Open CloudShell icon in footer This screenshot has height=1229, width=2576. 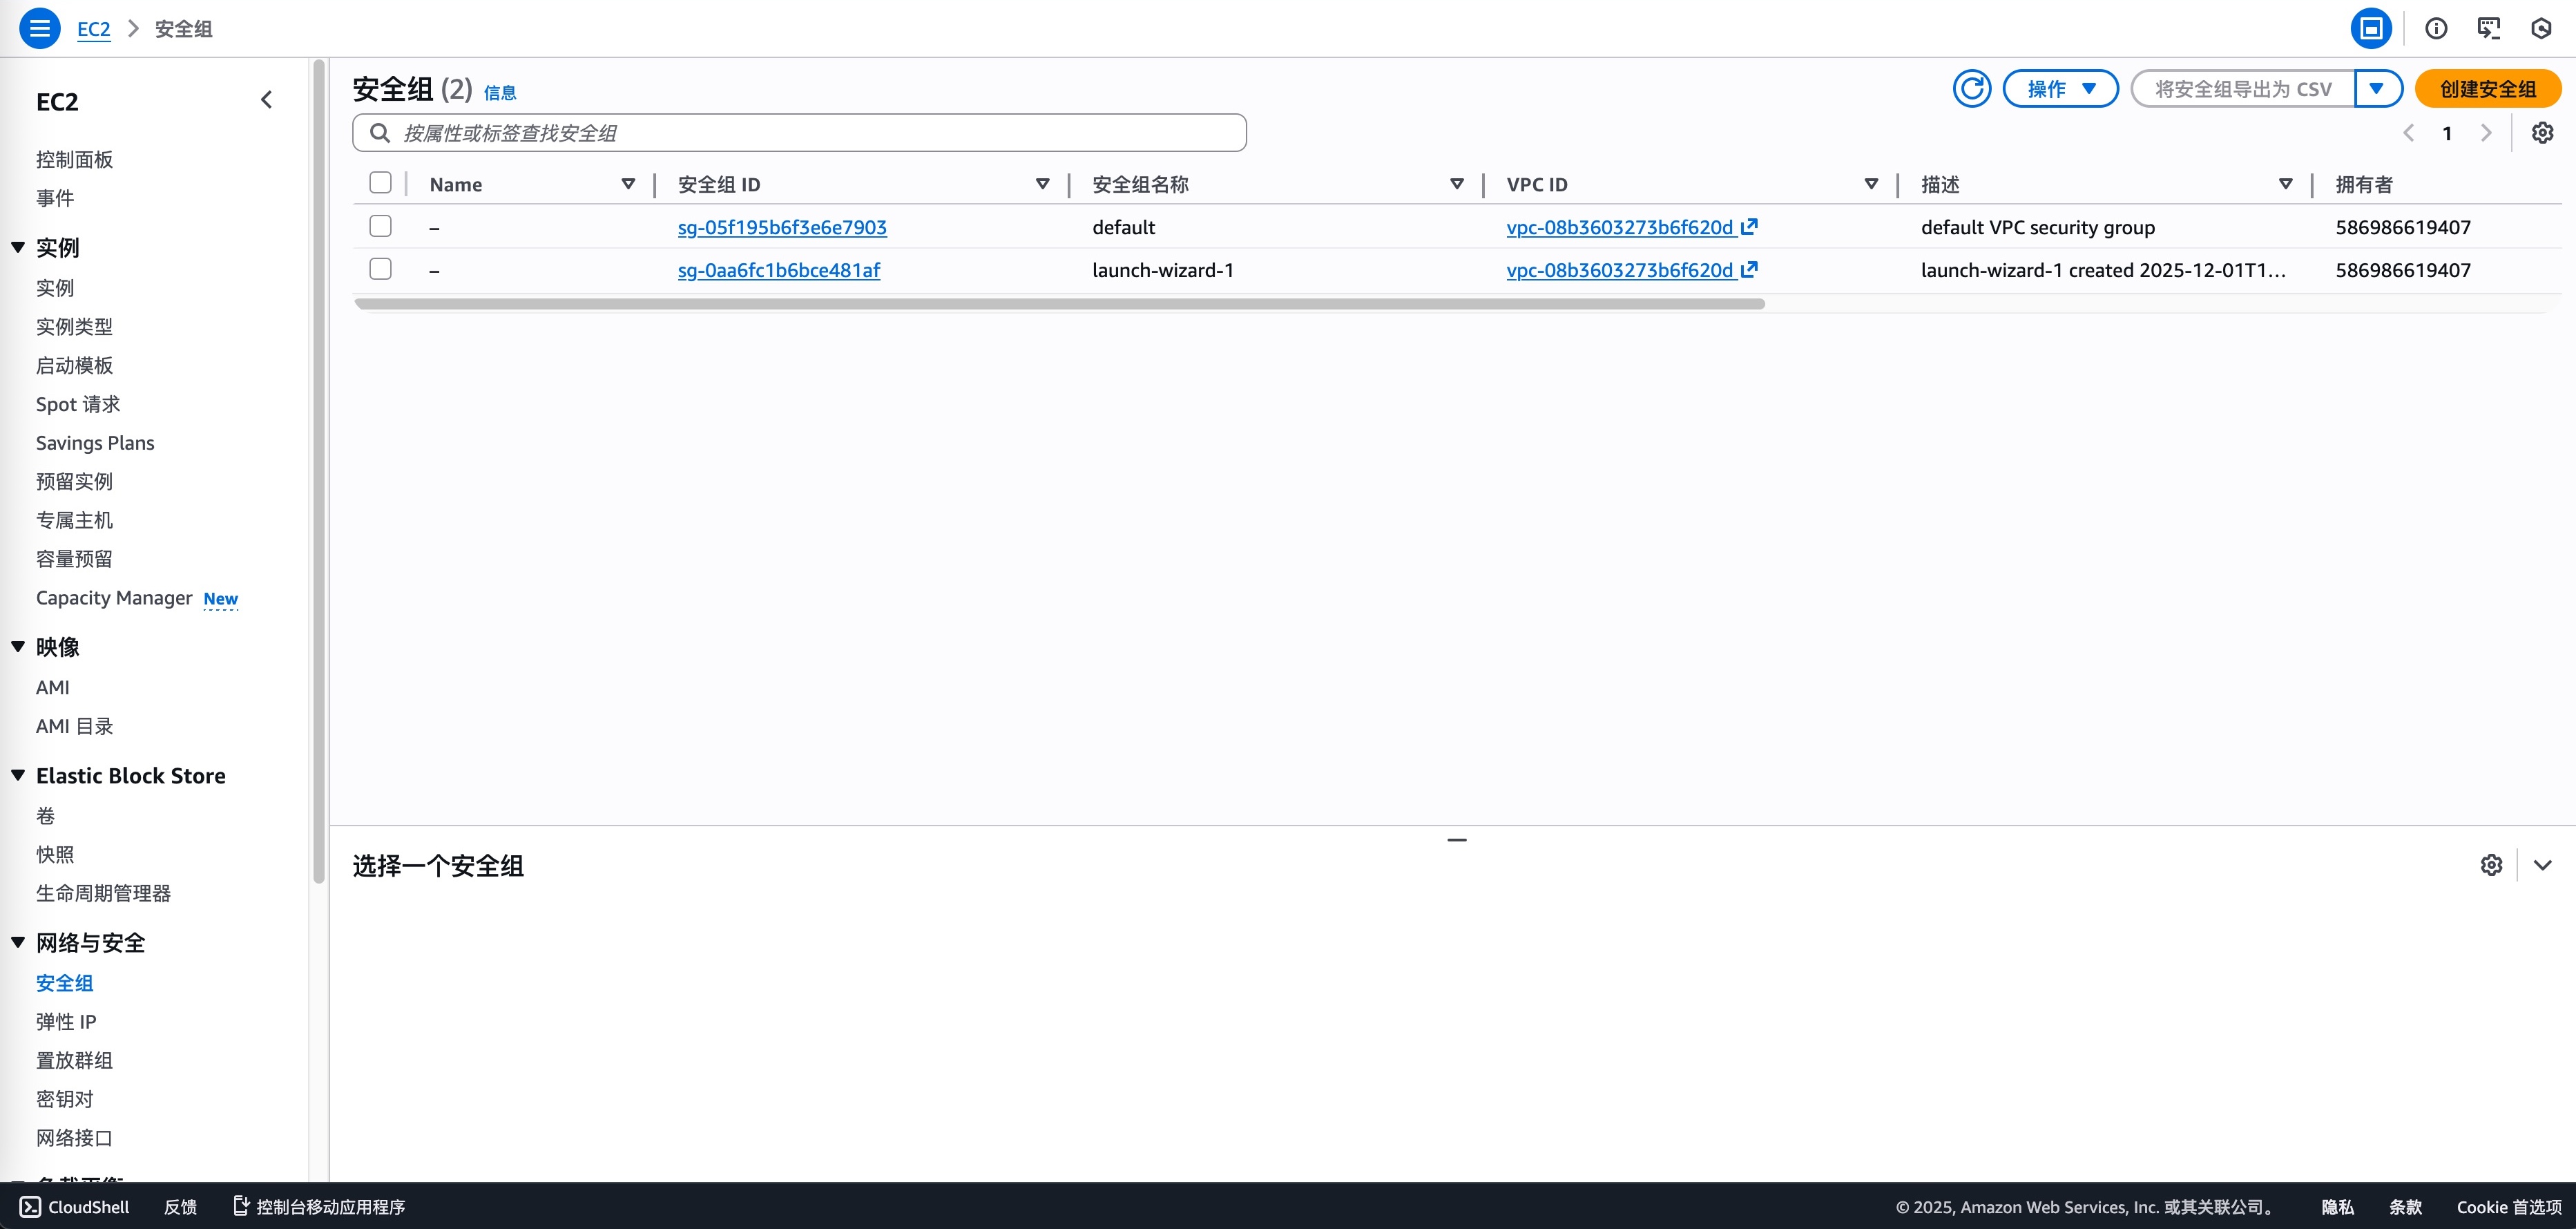pyautogui.click(x=30, y=1207)
